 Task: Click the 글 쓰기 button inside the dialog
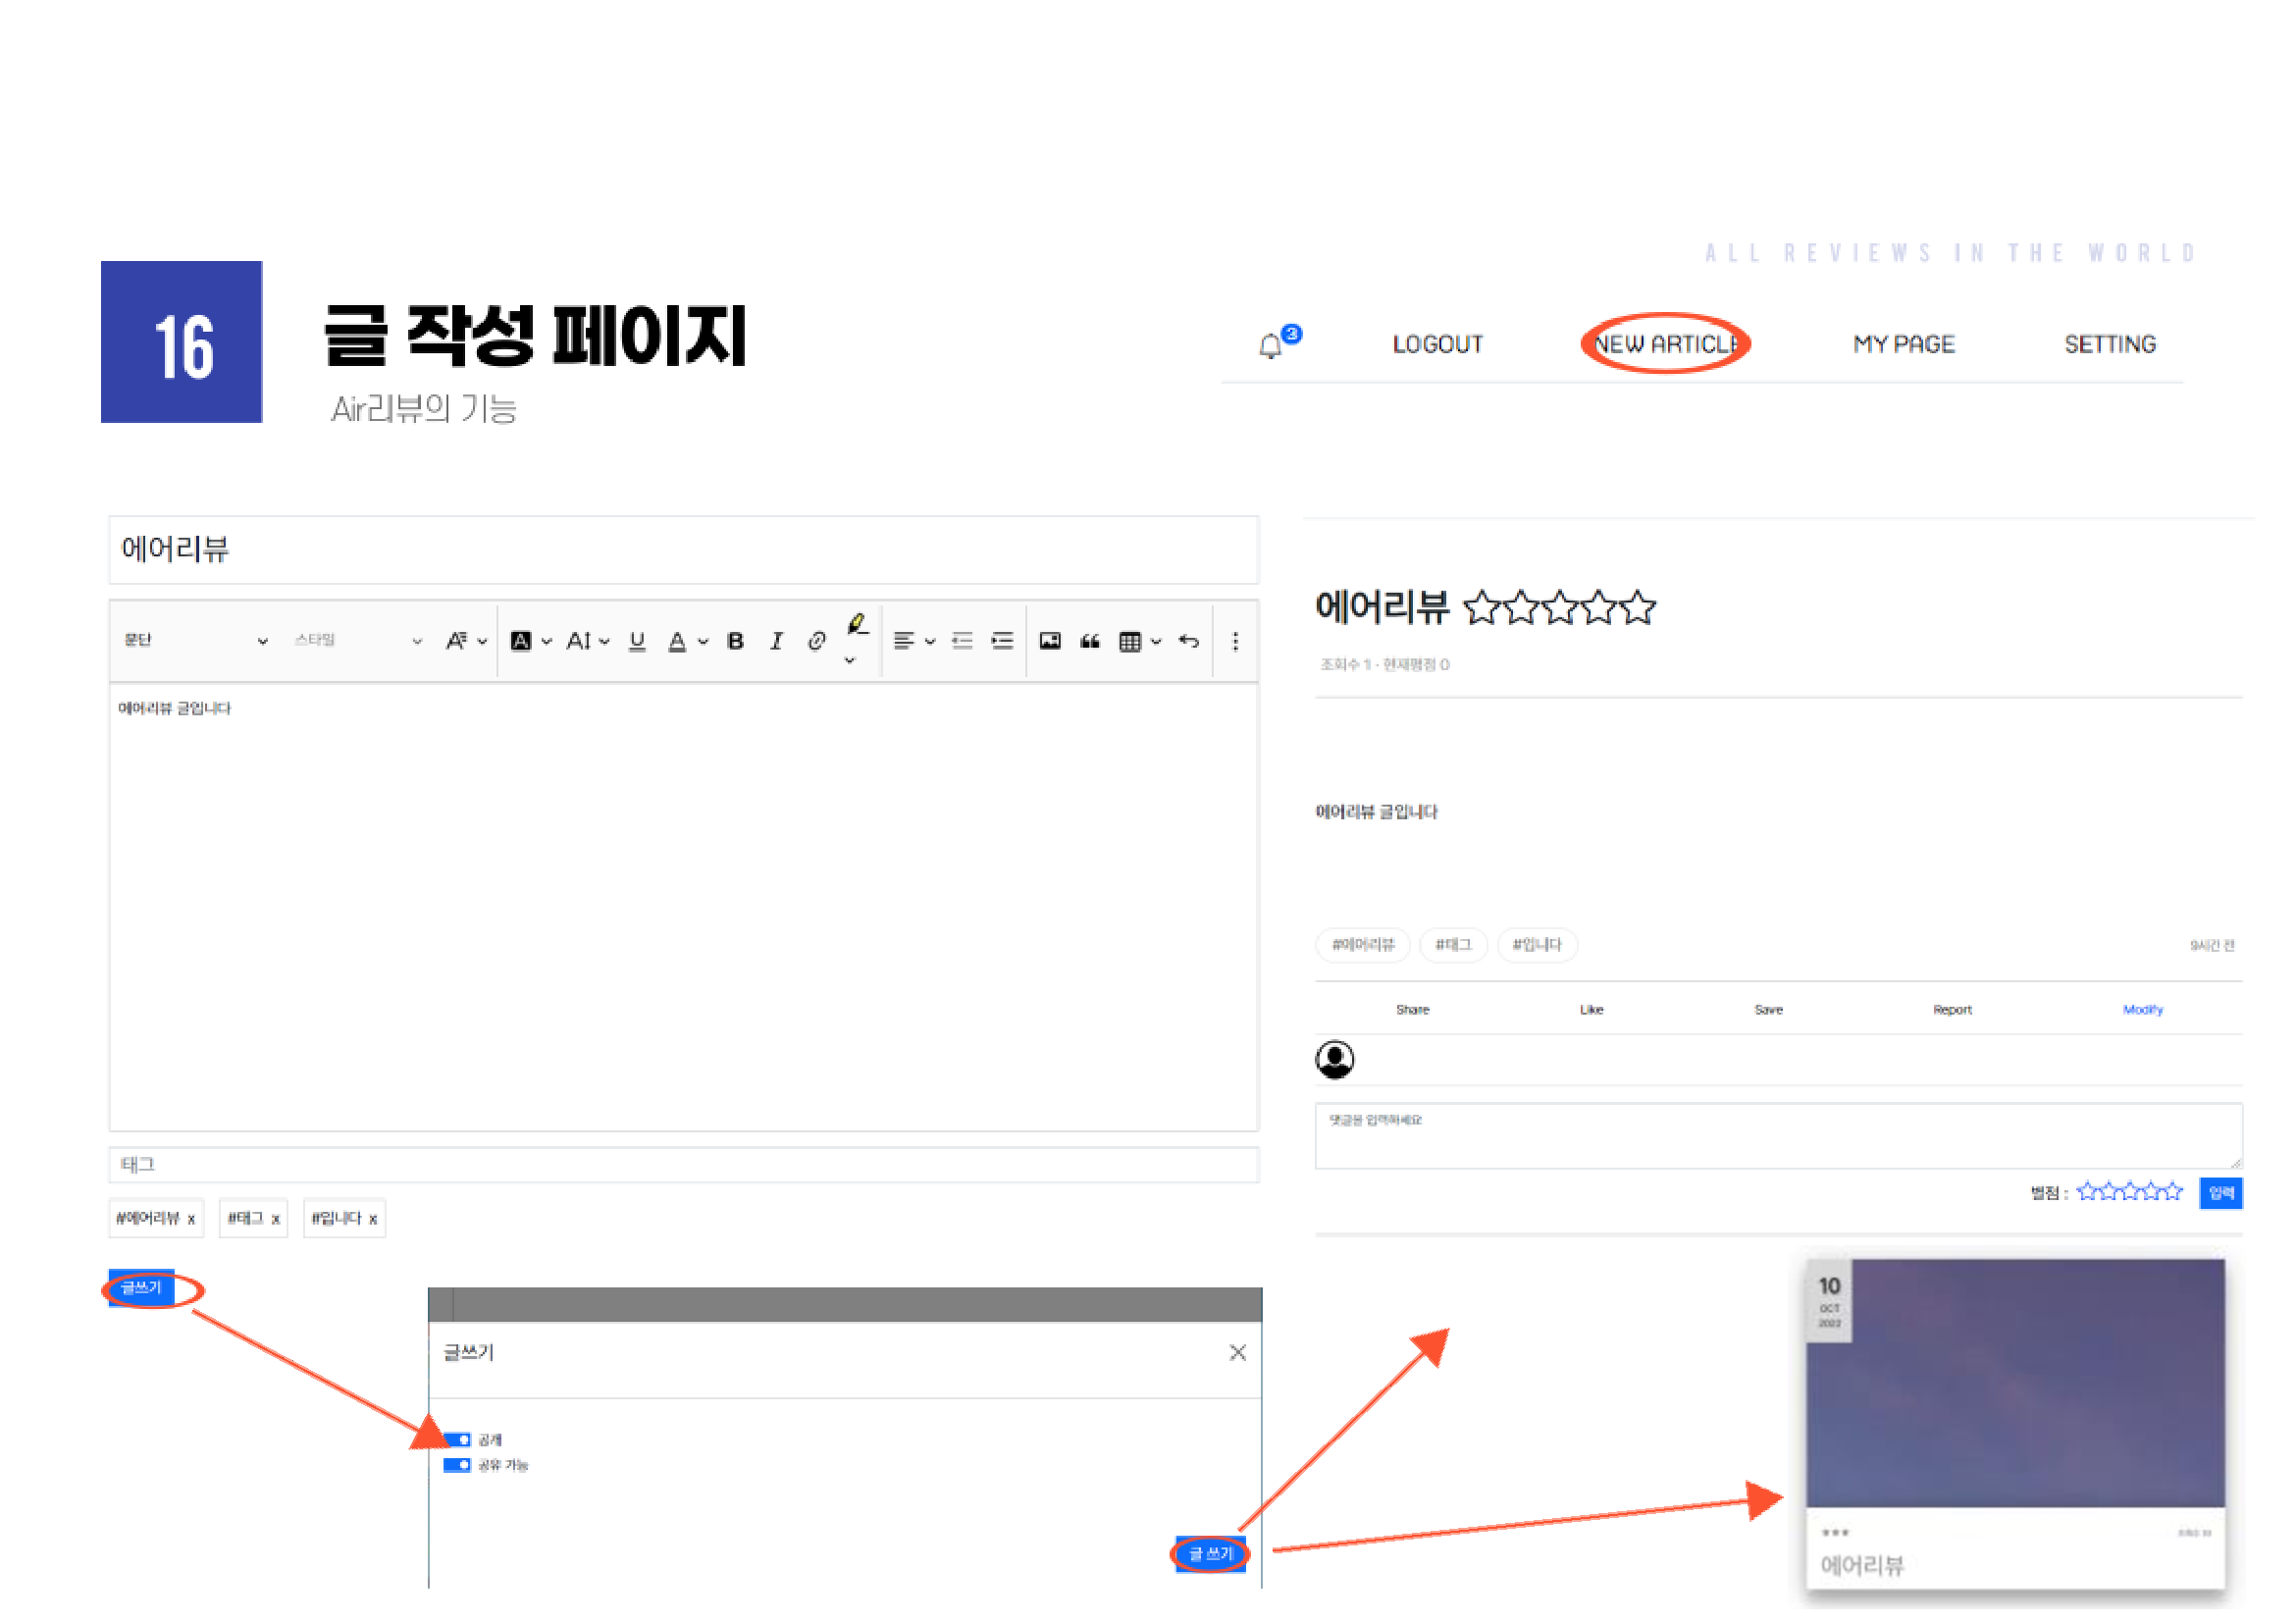coord(1210,1555)
